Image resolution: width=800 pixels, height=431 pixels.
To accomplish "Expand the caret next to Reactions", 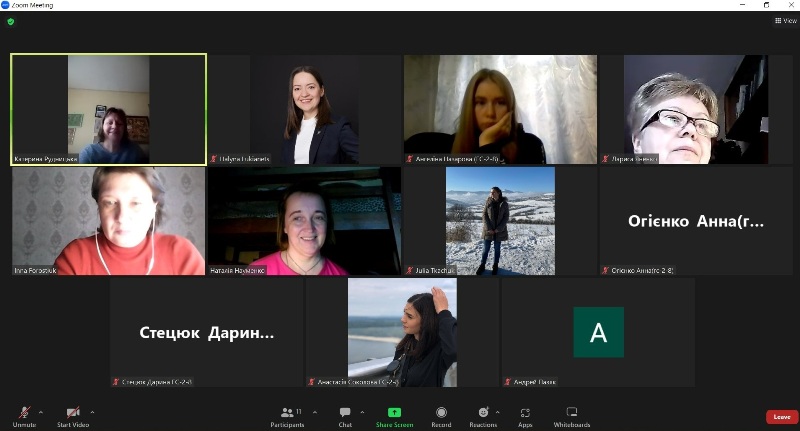I will 497,412.
